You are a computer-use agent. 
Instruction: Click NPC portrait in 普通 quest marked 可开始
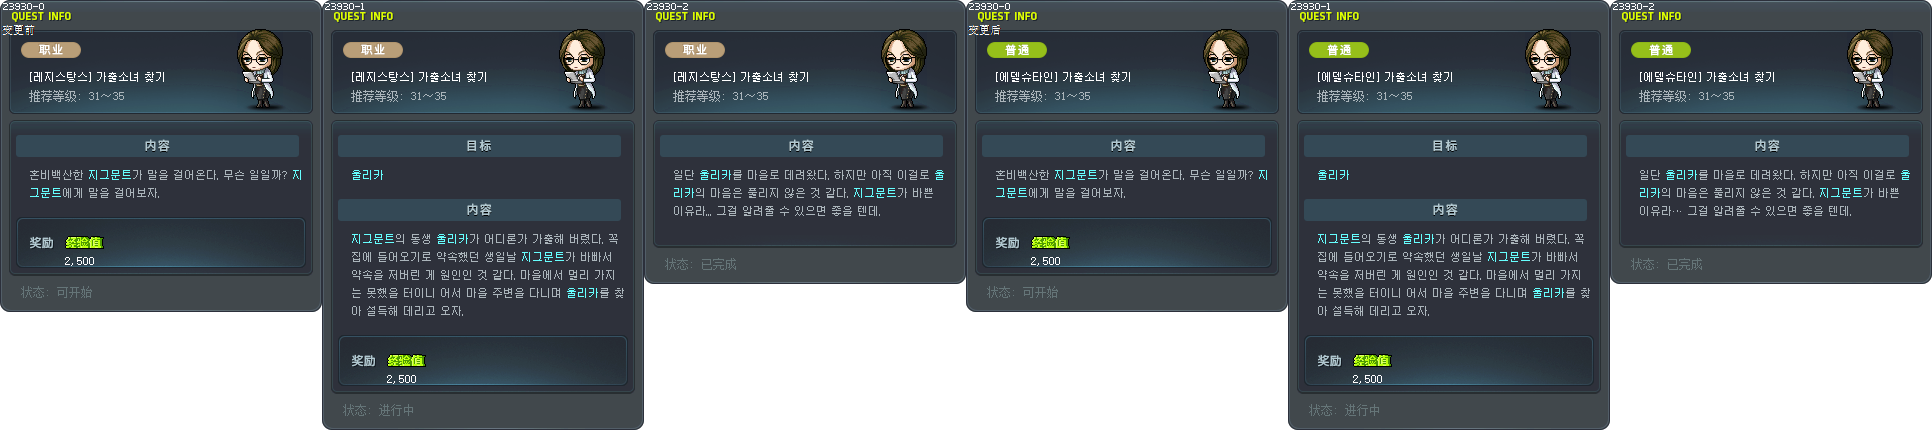[1228, 70]
